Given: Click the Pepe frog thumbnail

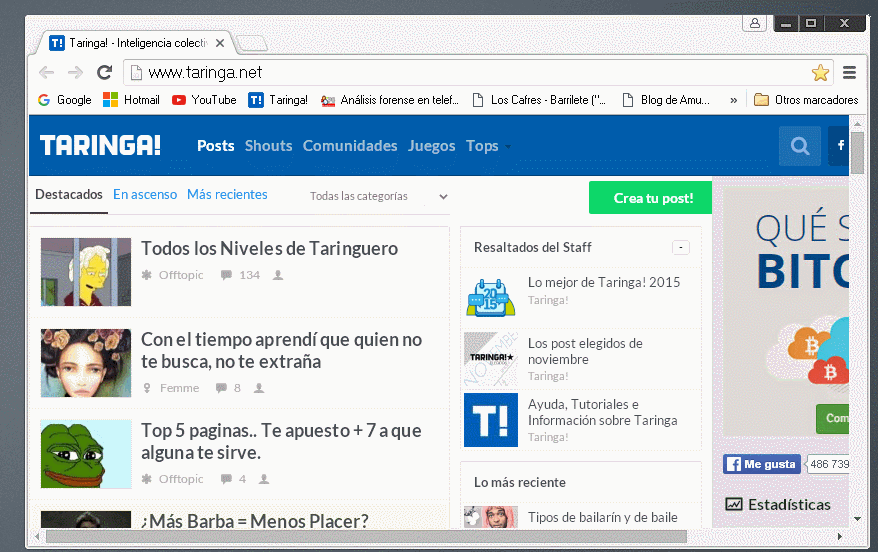Looking at the screenshot, I should tap(86, 454).
